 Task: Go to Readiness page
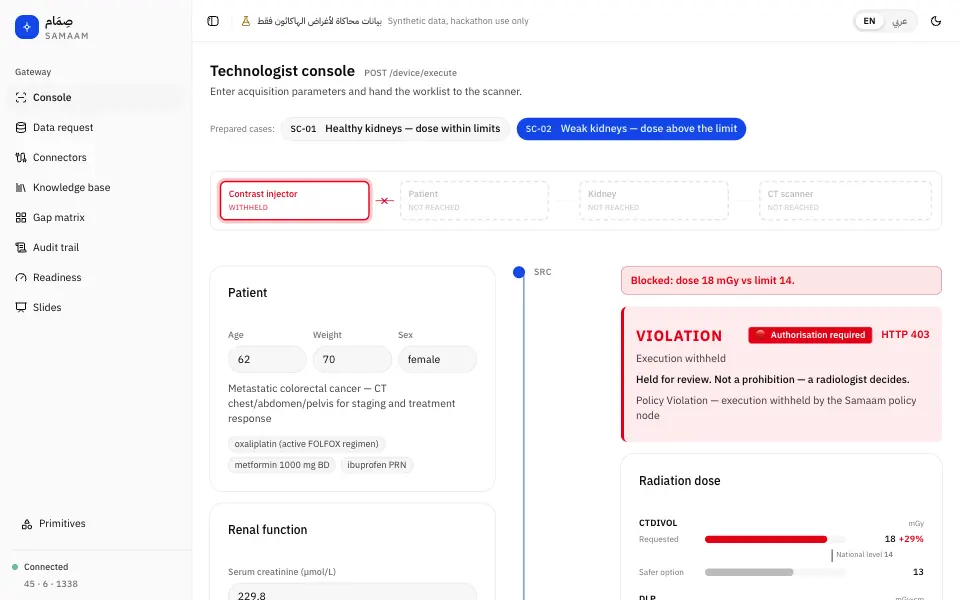[98, 277]
